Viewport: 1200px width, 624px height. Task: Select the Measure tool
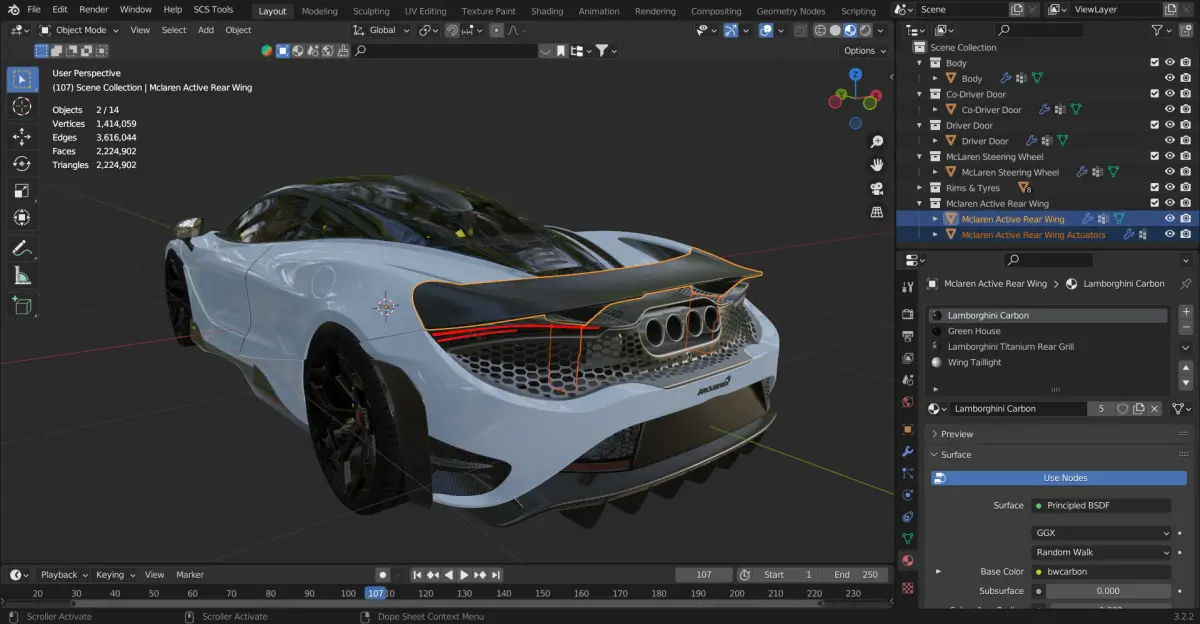pyautogui.click(x=22, y=275)
